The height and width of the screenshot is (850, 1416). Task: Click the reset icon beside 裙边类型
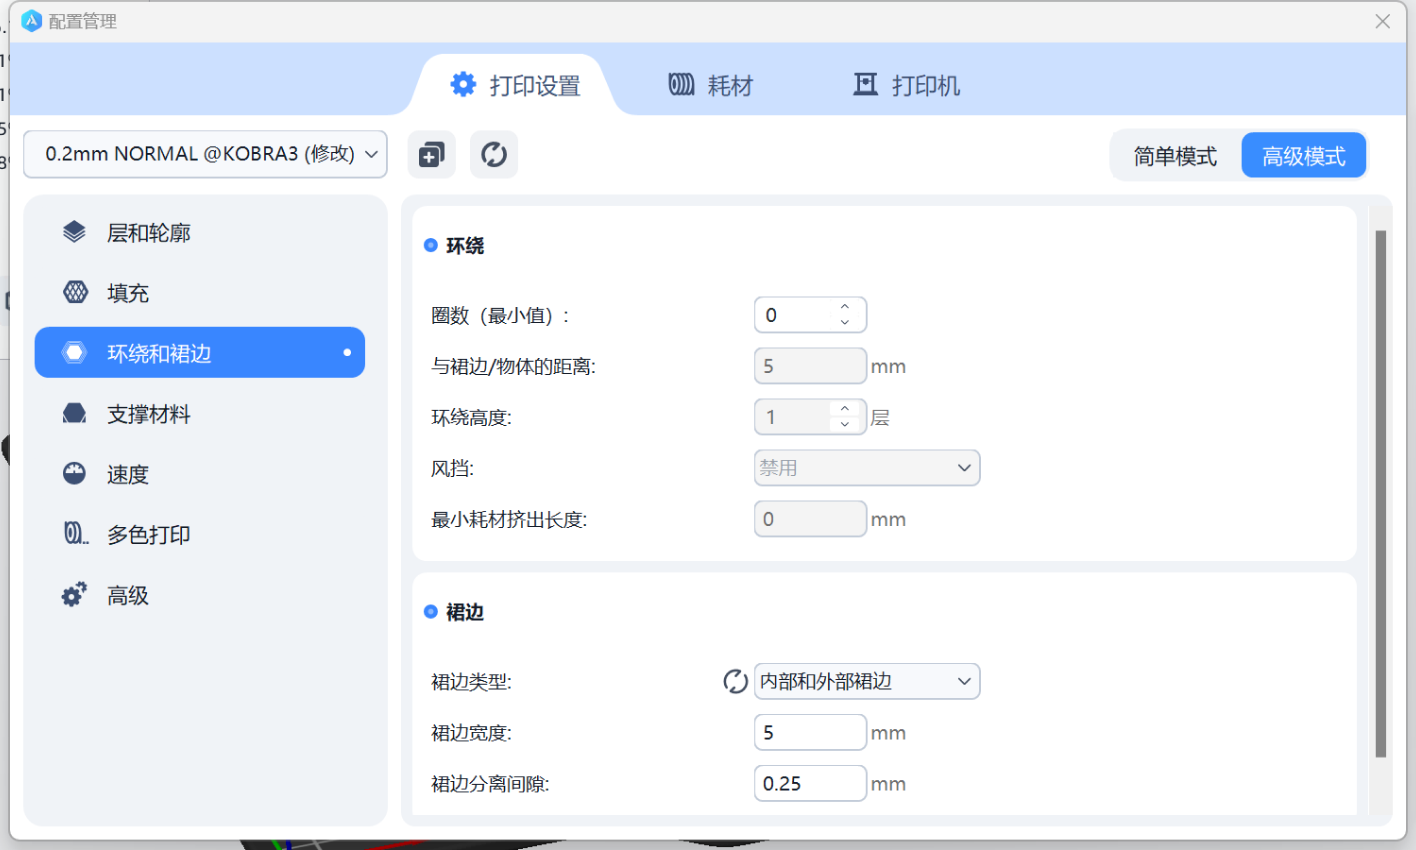(735, 682)
